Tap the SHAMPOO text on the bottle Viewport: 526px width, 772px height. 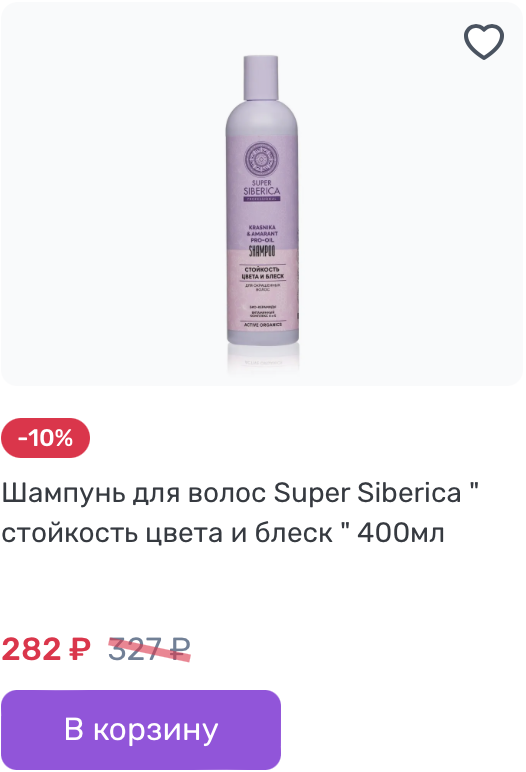tap(262, 251)
